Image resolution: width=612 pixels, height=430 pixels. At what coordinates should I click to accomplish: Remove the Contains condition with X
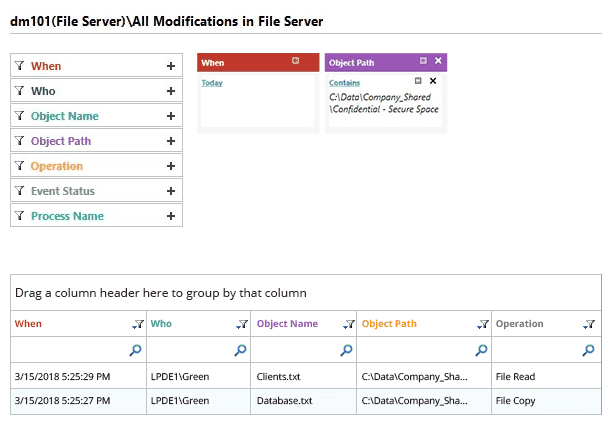(433, 81)
